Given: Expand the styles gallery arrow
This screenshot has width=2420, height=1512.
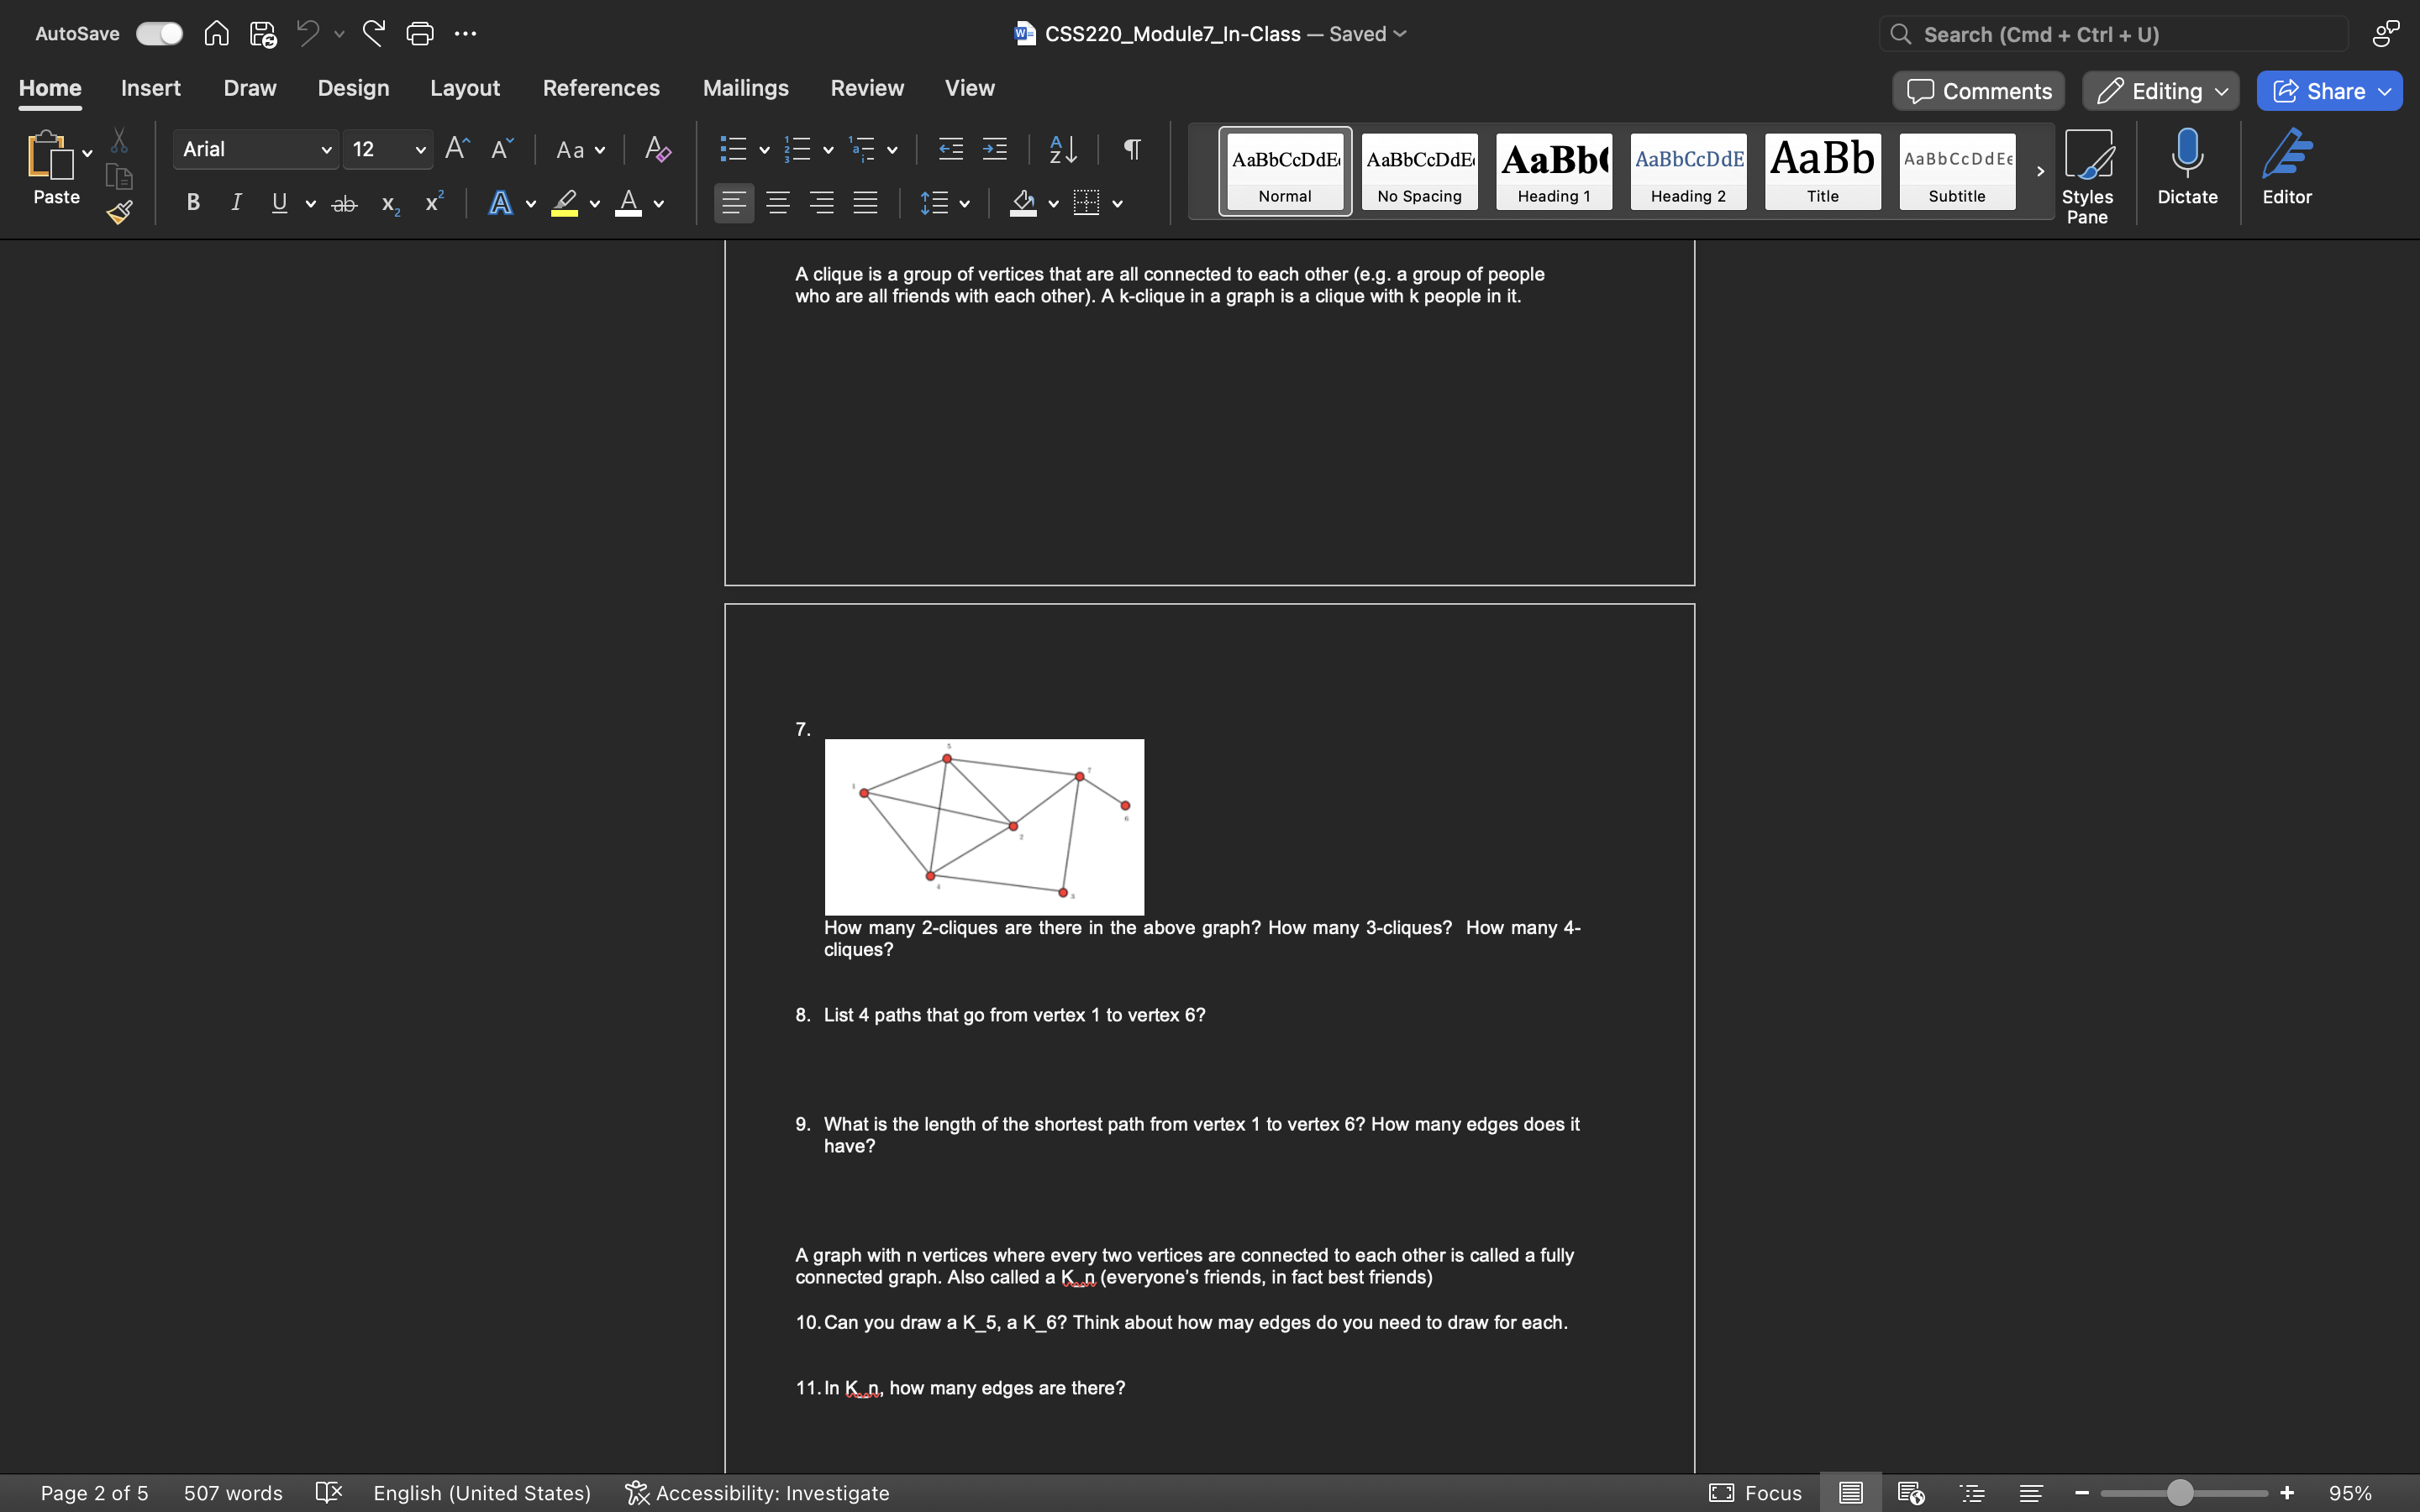Looking at the screenshot, I should tap(2040, 171).
